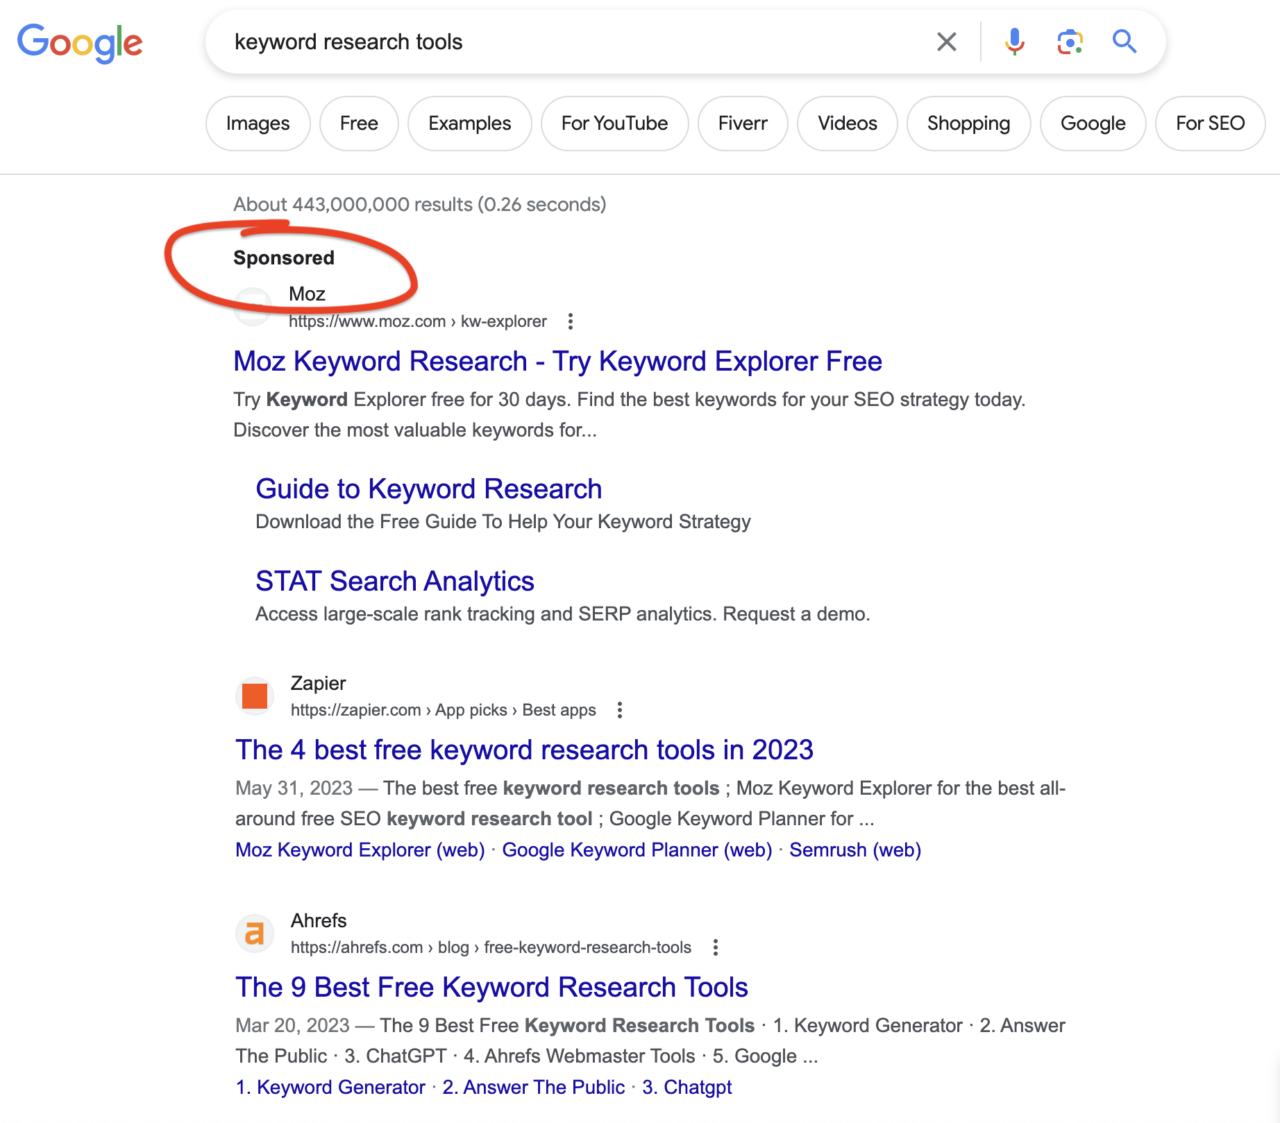Viewport: 1280px width, 1123px height.
Task: Click the Ahrefs site name
Action: tap(319, 920)
